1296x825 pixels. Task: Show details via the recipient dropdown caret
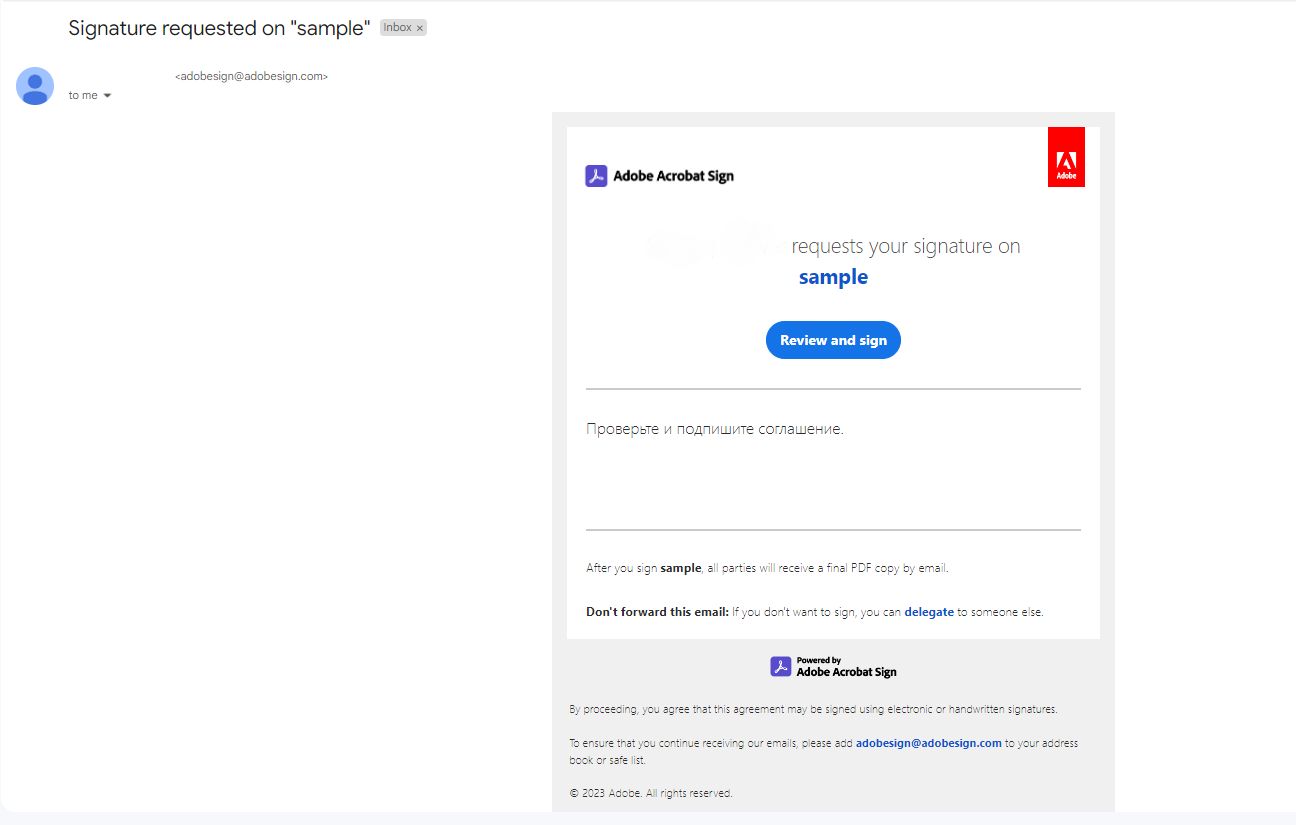pos(105,95)
